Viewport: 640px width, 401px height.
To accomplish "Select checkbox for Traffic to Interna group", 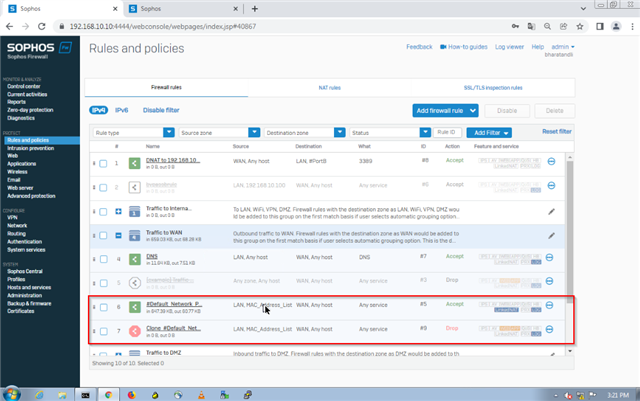I will pyautogui.click(x=103, y=212).
